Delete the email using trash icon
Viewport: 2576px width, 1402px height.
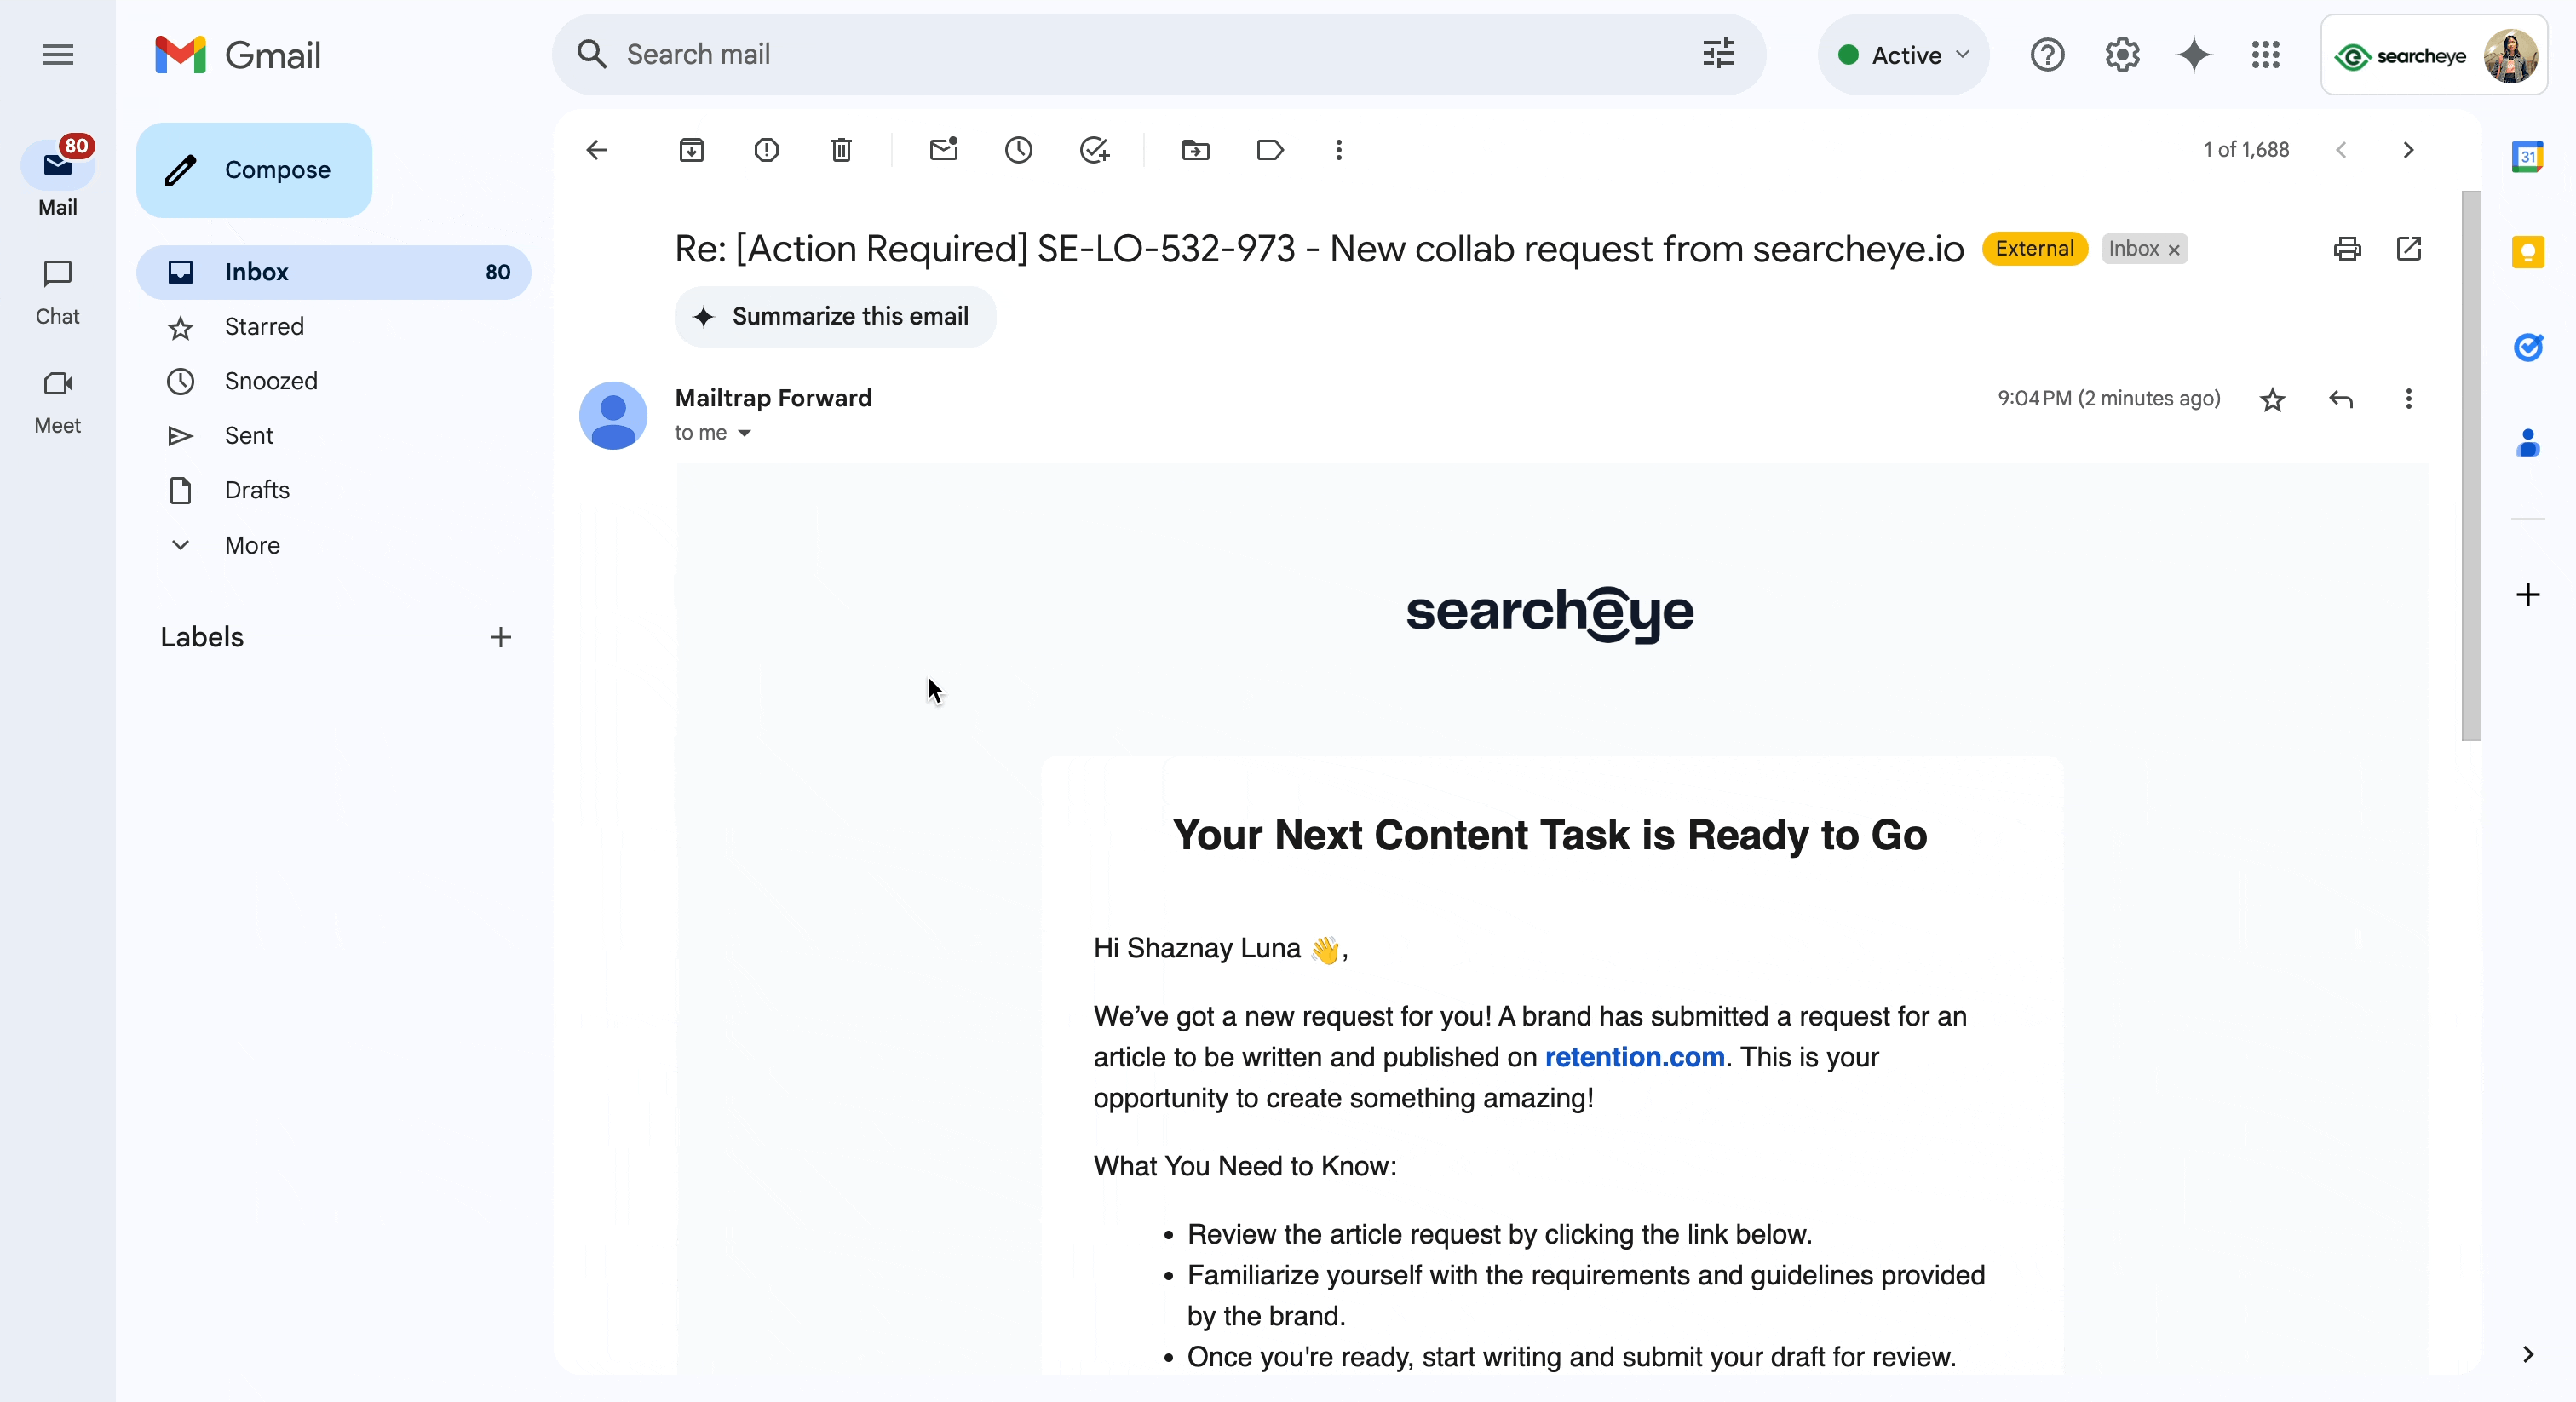click(x=841, y=150)
